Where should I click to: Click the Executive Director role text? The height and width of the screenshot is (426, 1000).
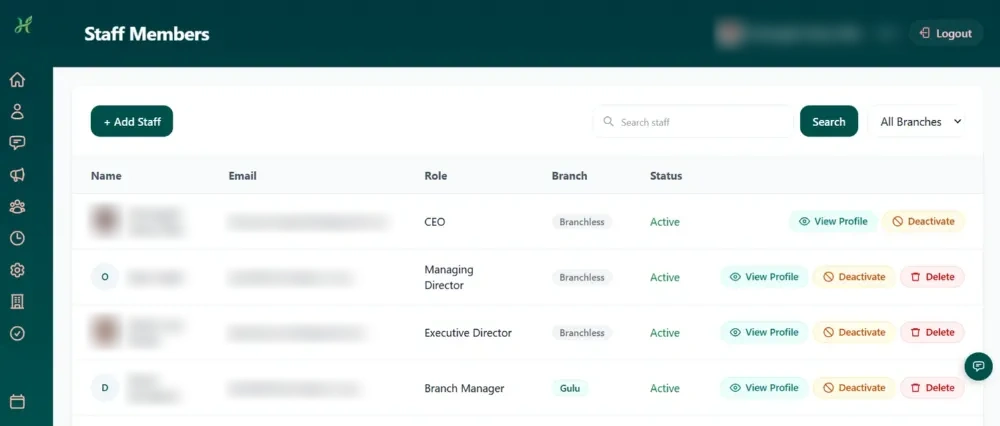point(468,333)
